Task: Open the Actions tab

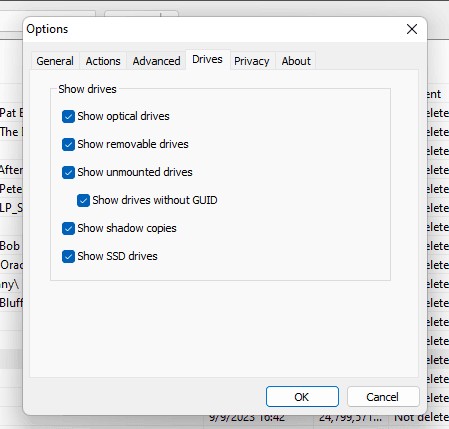Action: tap(103, 61)
